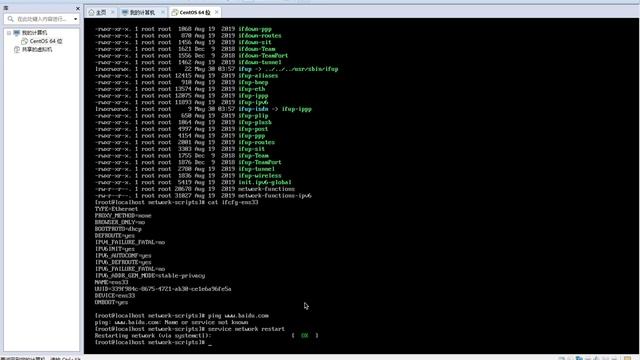
Task: Select CentOS 64 位 in the library tree
Action: (46, 41)
